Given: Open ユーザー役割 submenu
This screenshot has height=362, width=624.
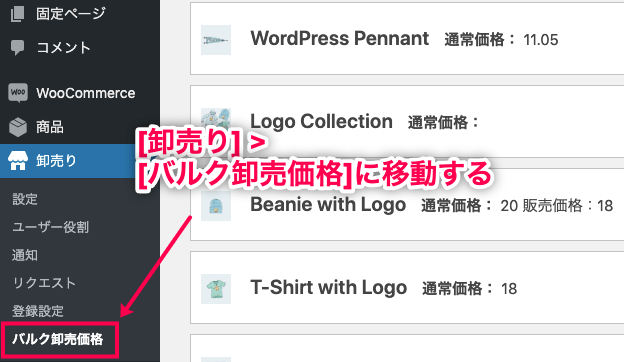Looking at the screenshot, I should click(x=51, y=227).
